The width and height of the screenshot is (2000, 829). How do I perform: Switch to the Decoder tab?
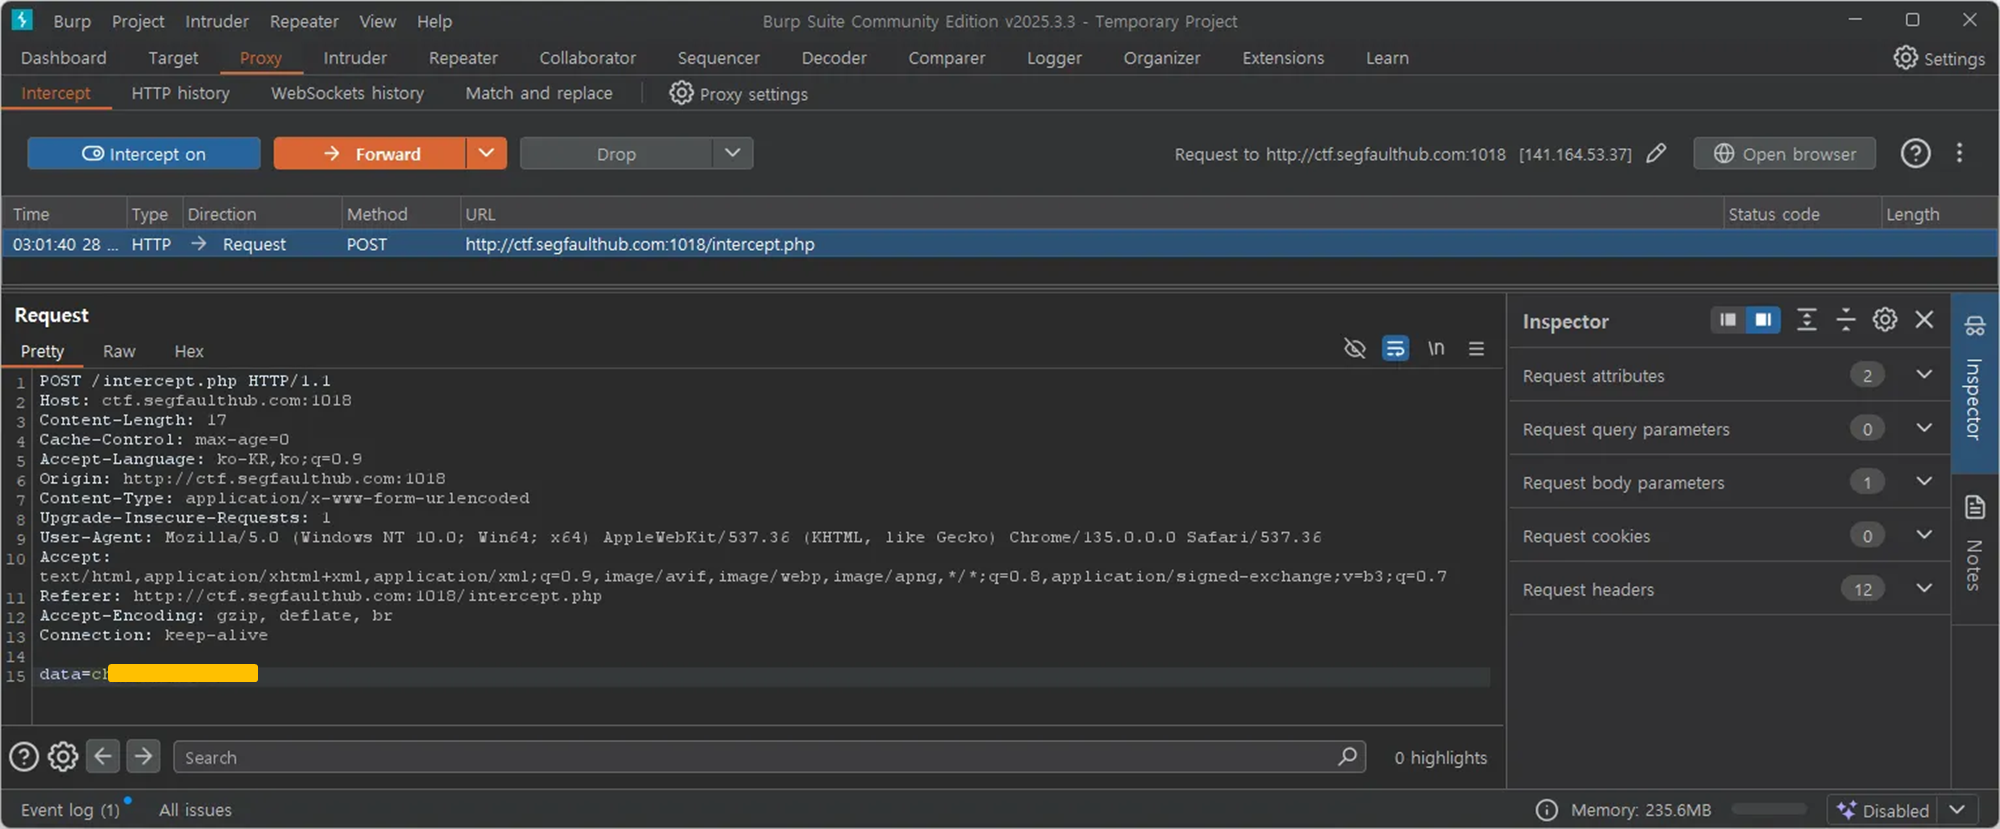(x=834, y=58)
